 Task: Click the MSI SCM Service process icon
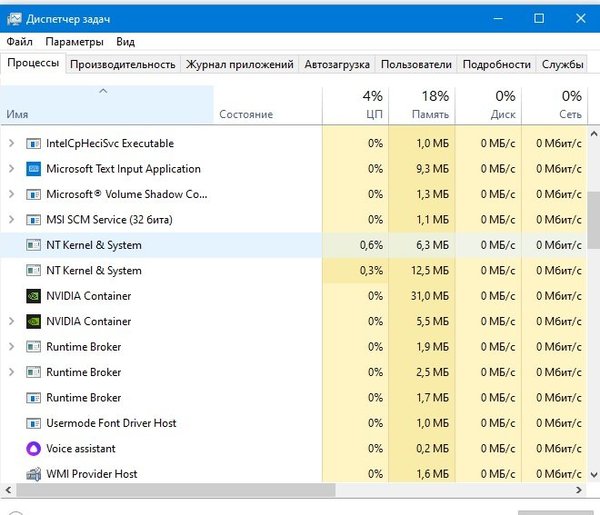pos(31,220)
